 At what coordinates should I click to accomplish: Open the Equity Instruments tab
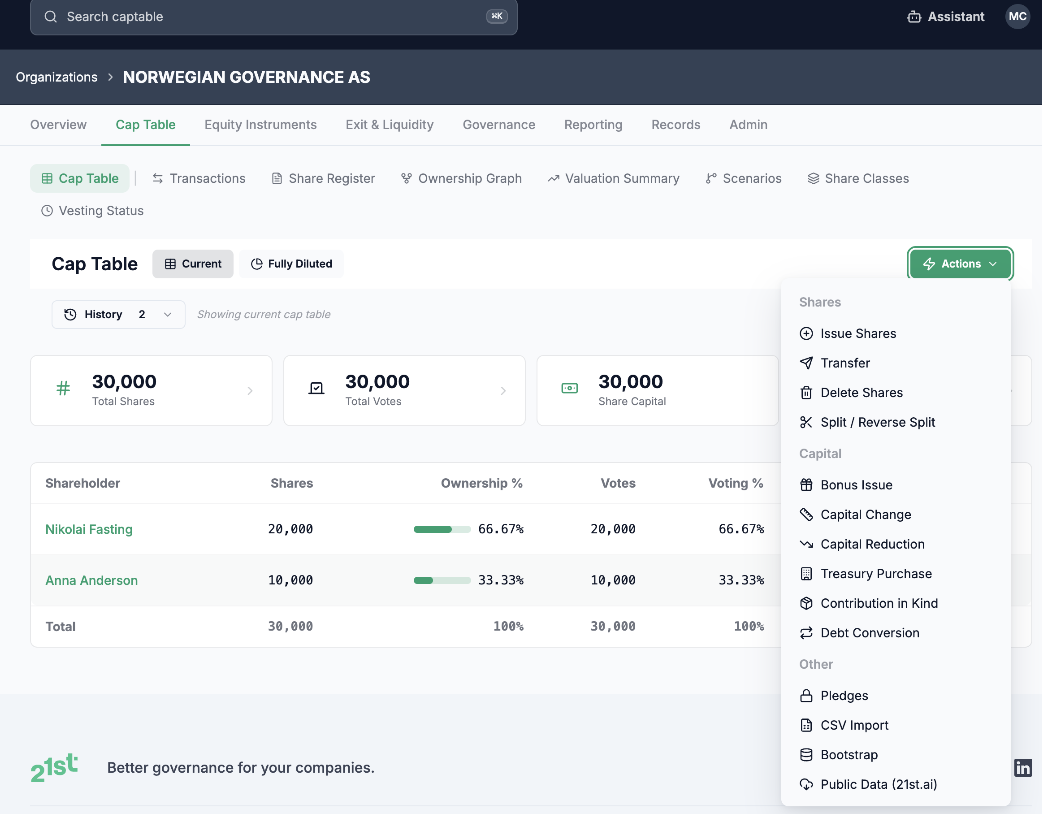[260, 125]
